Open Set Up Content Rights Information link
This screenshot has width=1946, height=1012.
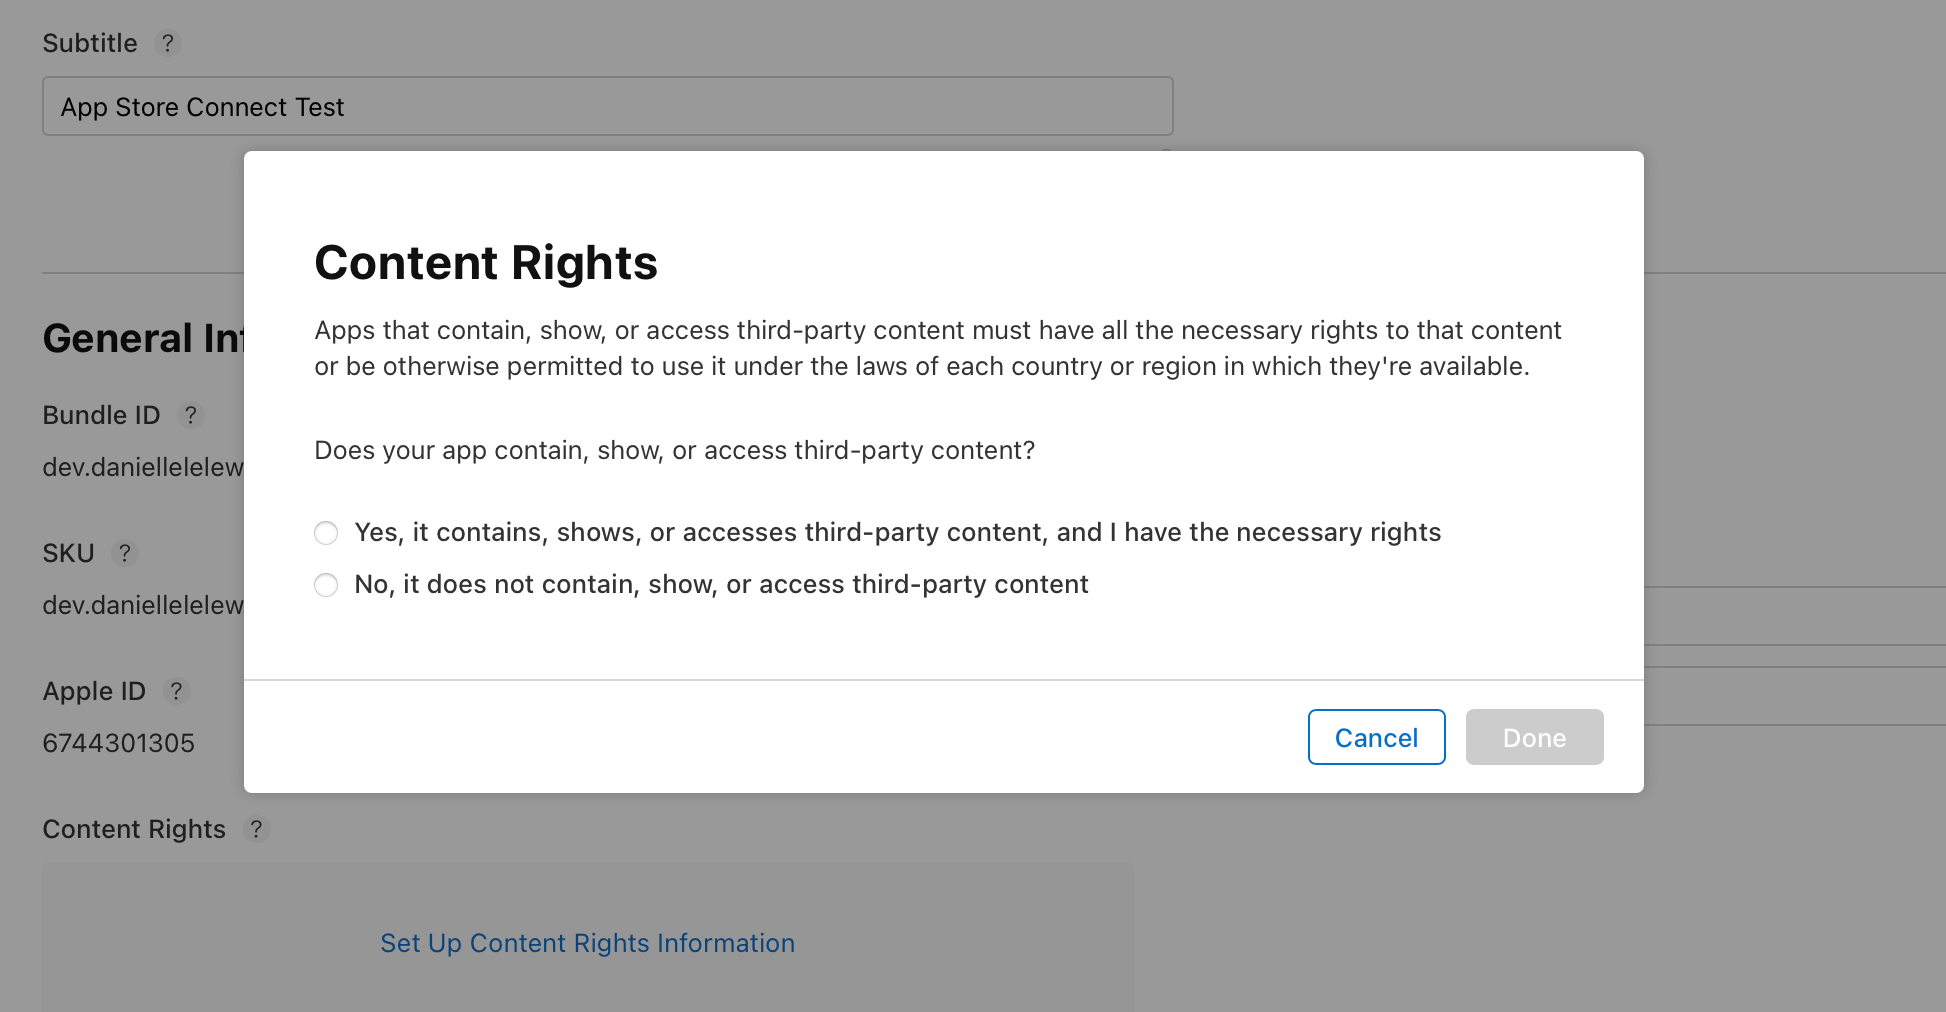(x=587, y=943)
